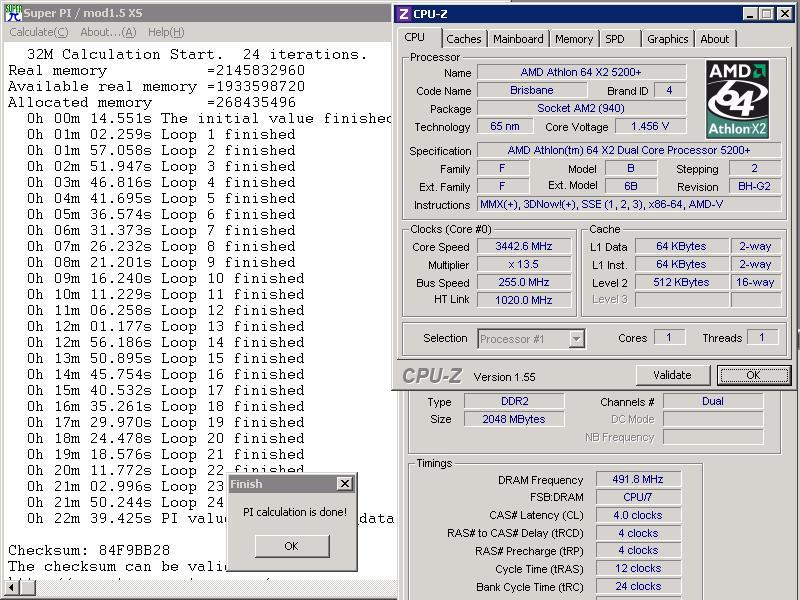Click the horizontal scrollbar thumb in Super PI
The height and width of the screenshot is (600, 800).
27,587
